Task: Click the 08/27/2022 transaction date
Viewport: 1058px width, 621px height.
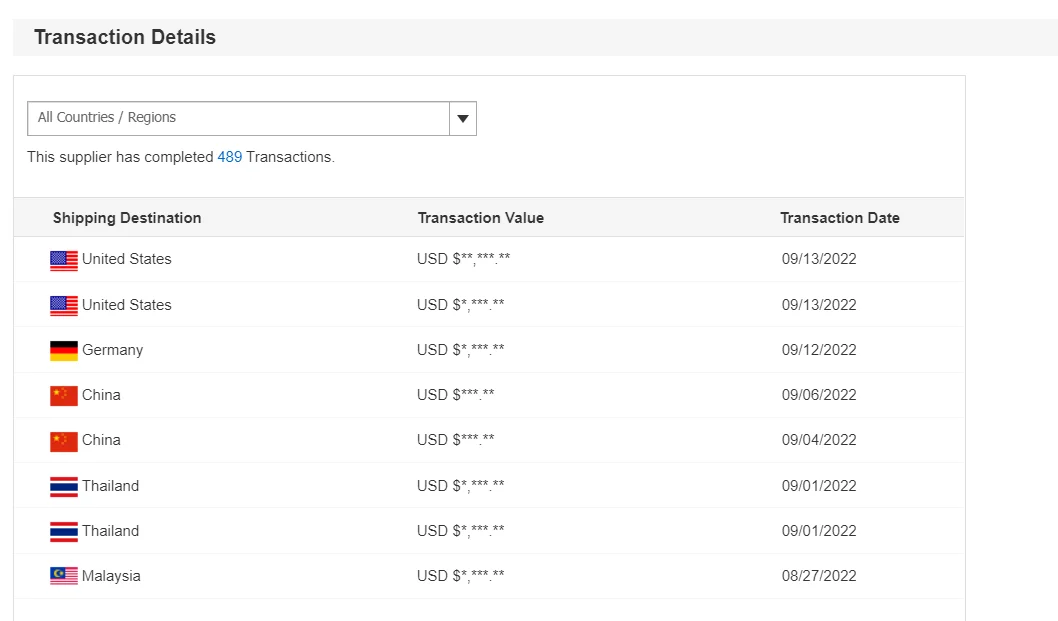Action: [x=819, y=576]
